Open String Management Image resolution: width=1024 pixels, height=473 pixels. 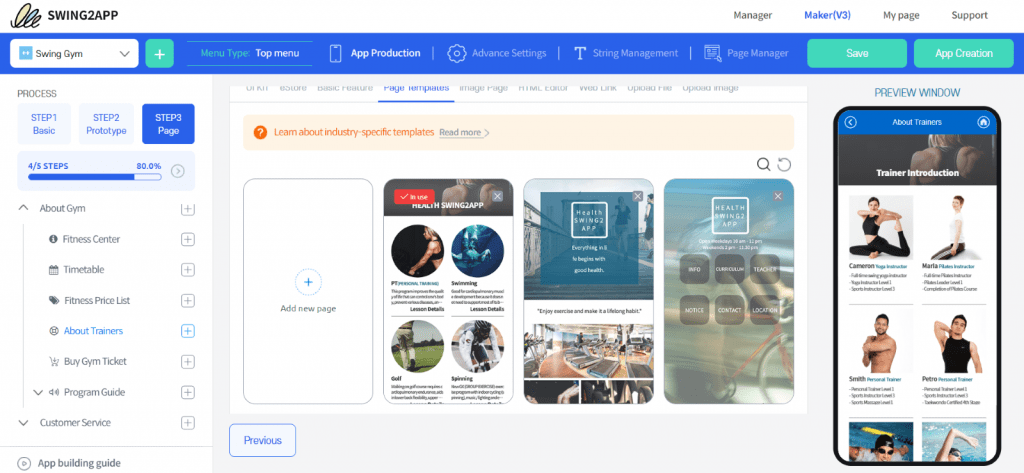click(626, 54)
